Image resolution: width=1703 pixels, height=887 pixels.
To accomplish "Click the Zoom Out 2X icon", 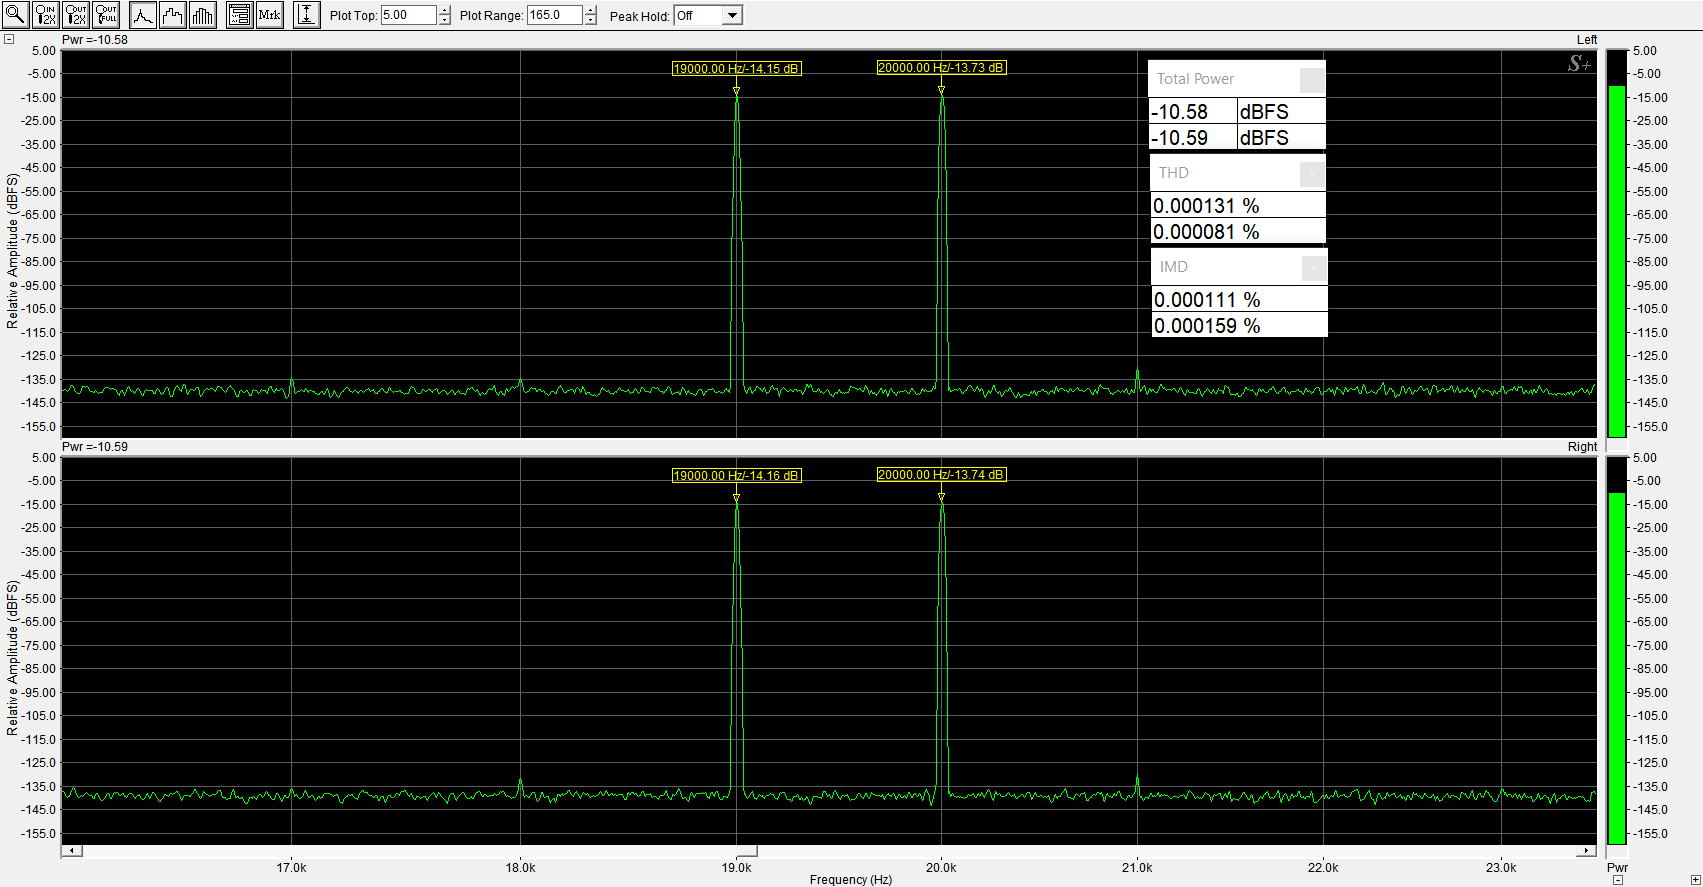I will tap(76, 15).
